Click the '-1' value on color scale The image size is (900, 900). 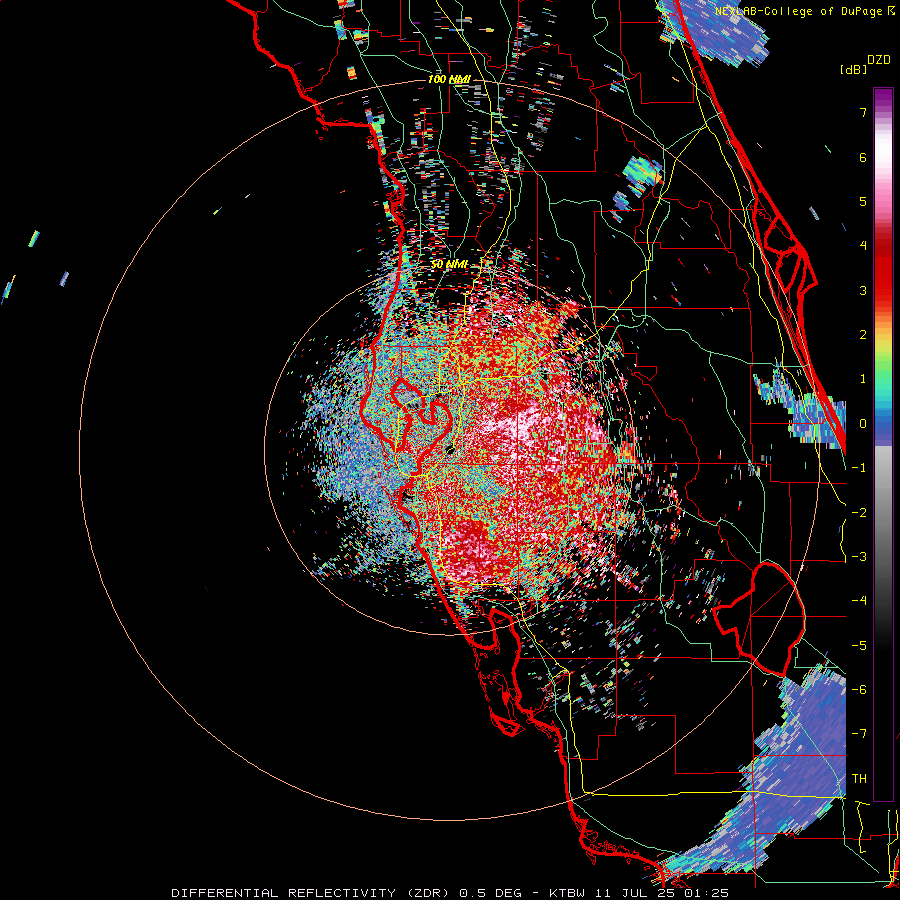coord(859,468)
